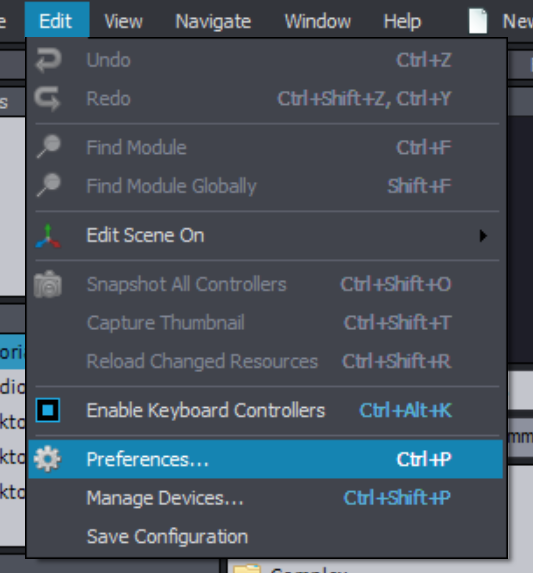
Task: Click the Edit Scene On axes icon
Action: point(48,236)
